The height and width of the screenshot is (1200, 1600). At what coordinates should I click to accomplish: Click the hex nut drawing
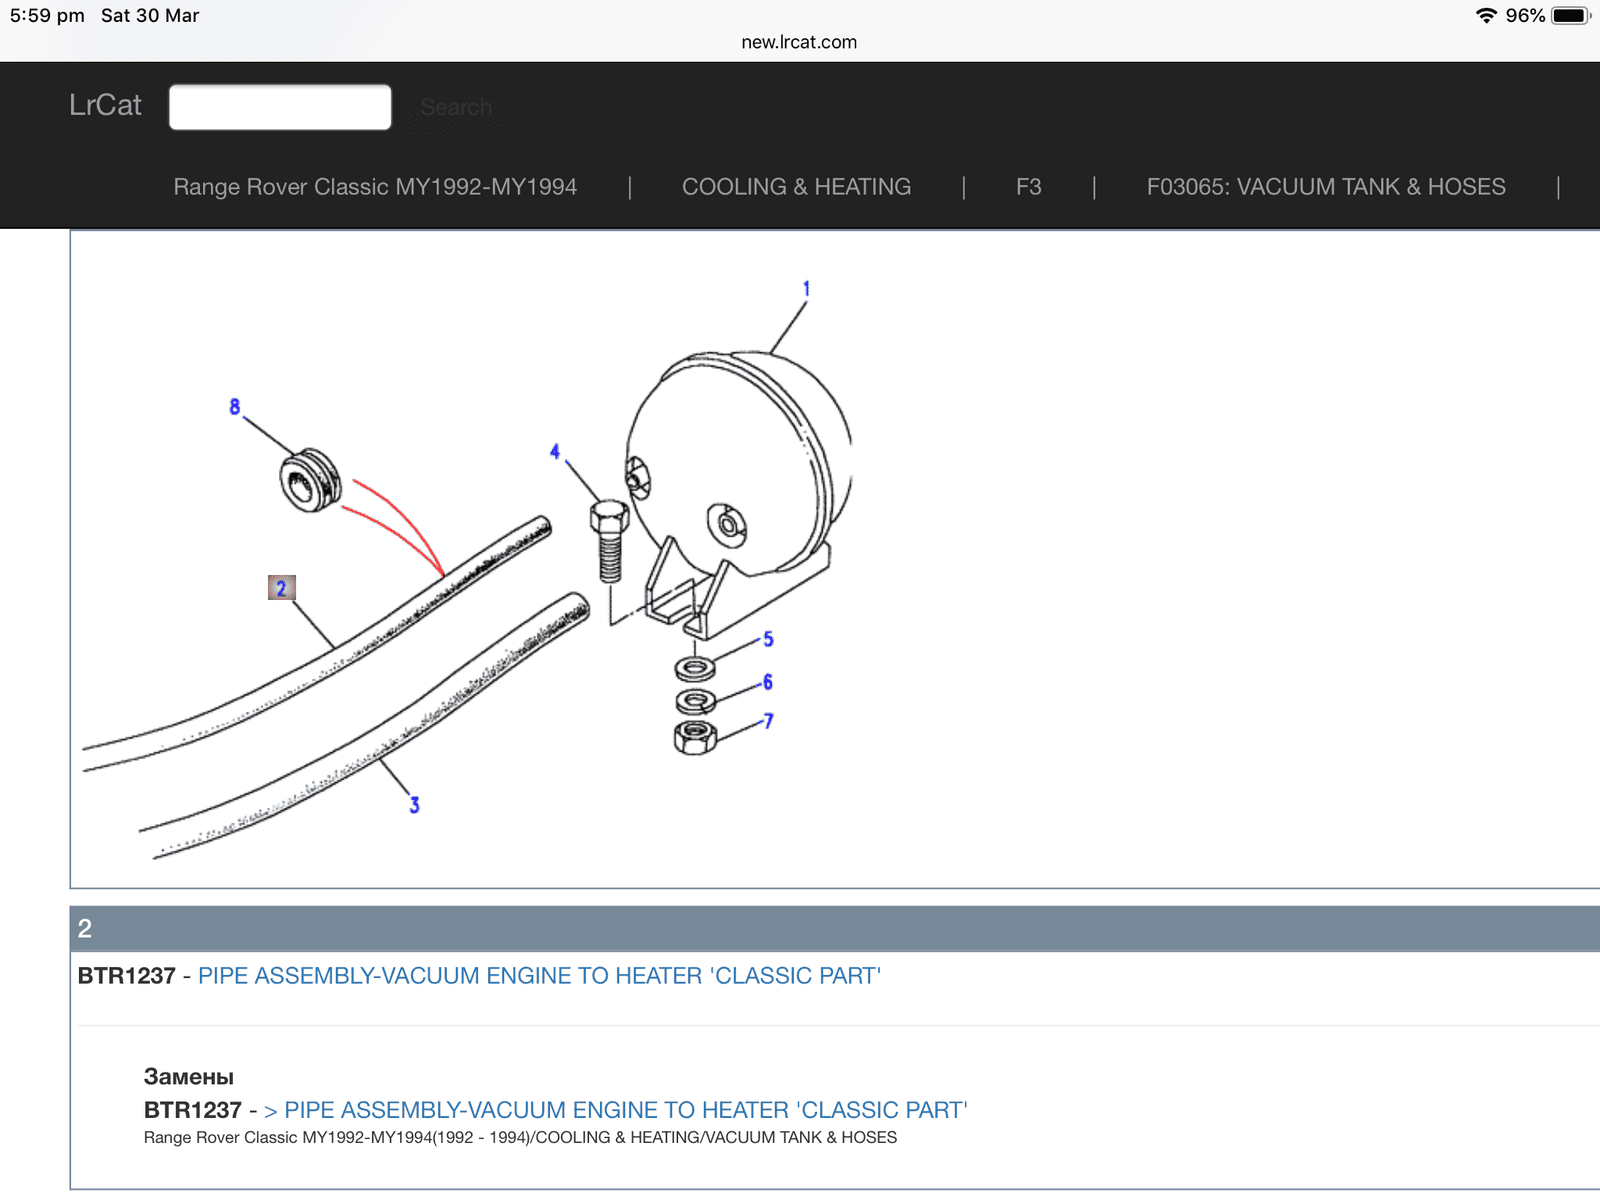tap(695, 738)
